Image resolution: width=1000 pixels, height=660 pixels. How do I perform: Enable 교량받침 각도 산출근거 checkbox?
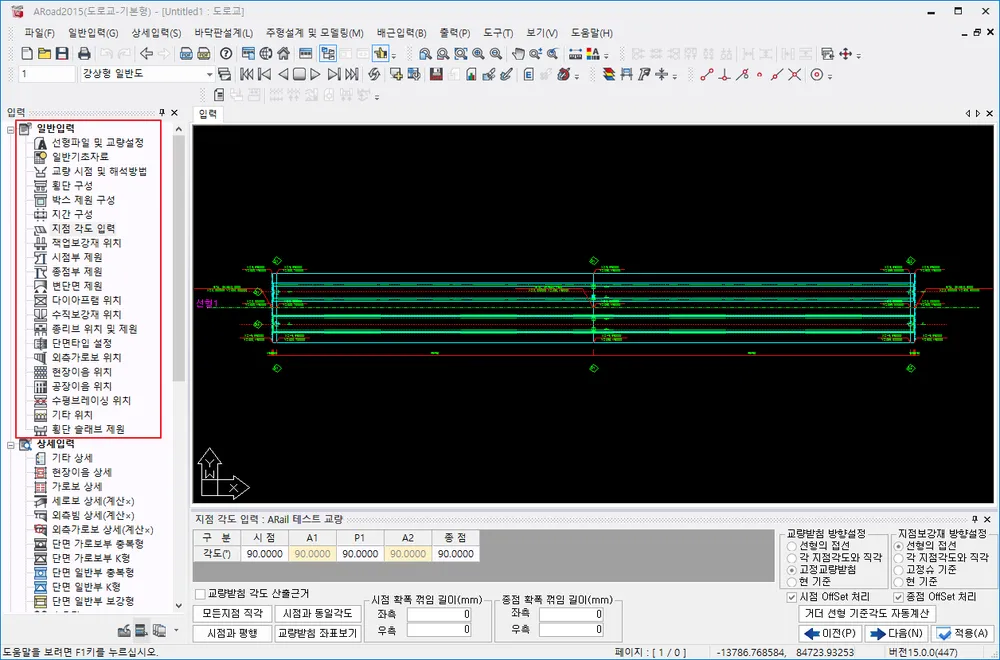point(200,594)
